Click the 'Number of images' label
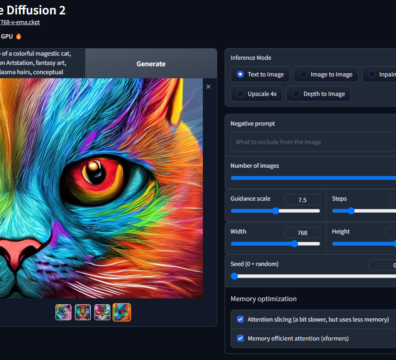This screenshot has width=396, height=360. coord(255,166)
